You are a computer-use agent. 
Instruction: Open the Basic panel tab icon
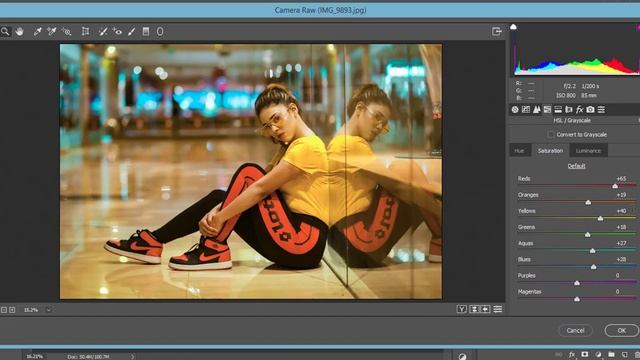(x=515, y=109)
